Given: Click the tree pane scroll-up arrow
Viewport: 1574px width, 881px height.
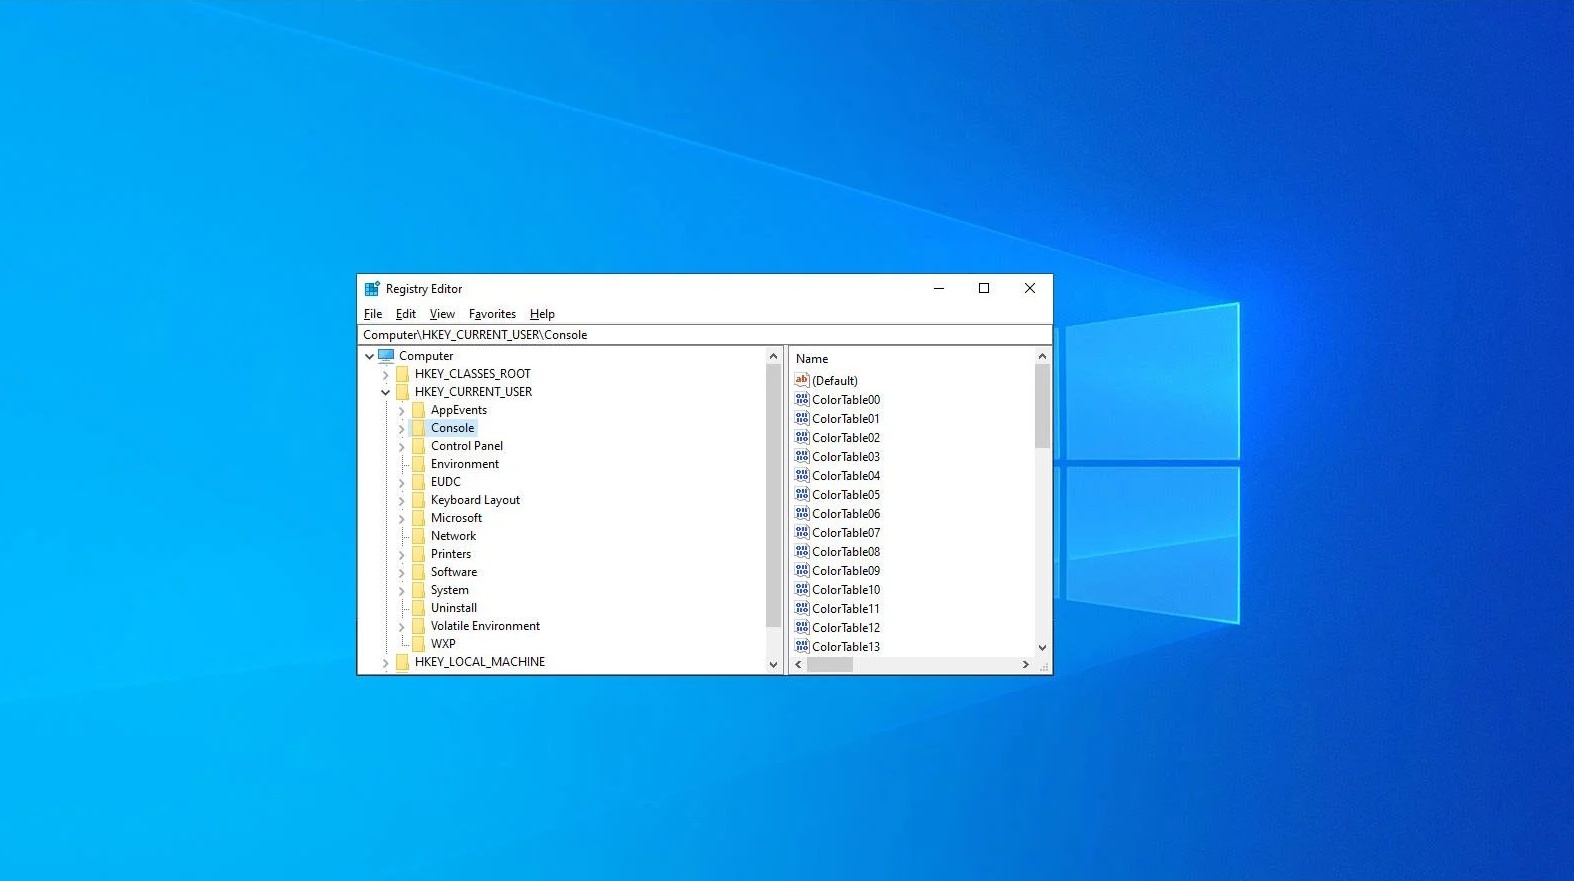Looking at the screenshot, I should pos(773,356).
